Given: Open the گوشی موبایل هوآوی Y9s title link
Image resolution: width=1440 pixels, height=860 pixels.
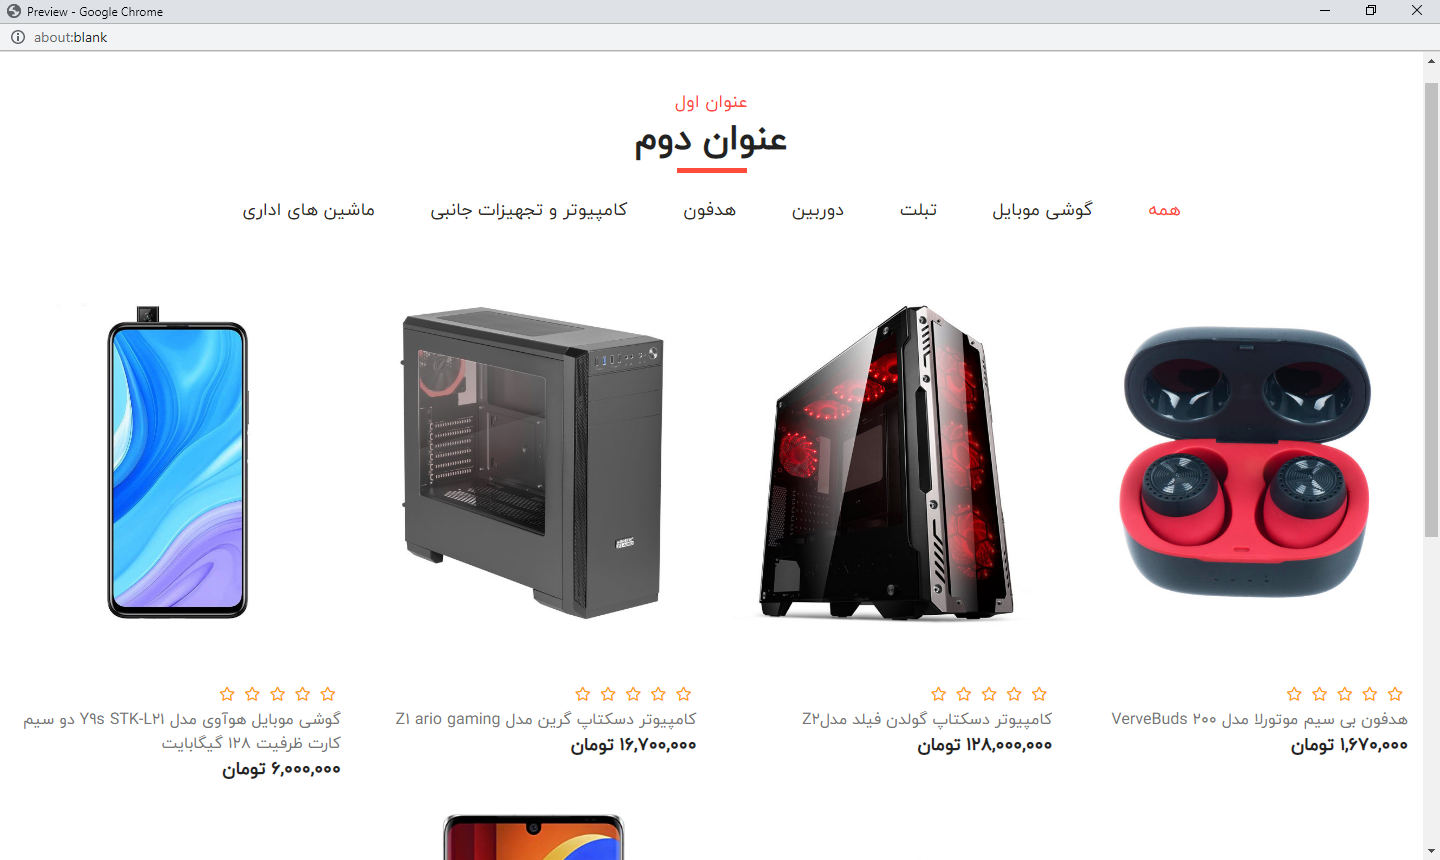Looking at the screenshot, I should [x=182, y=731].
